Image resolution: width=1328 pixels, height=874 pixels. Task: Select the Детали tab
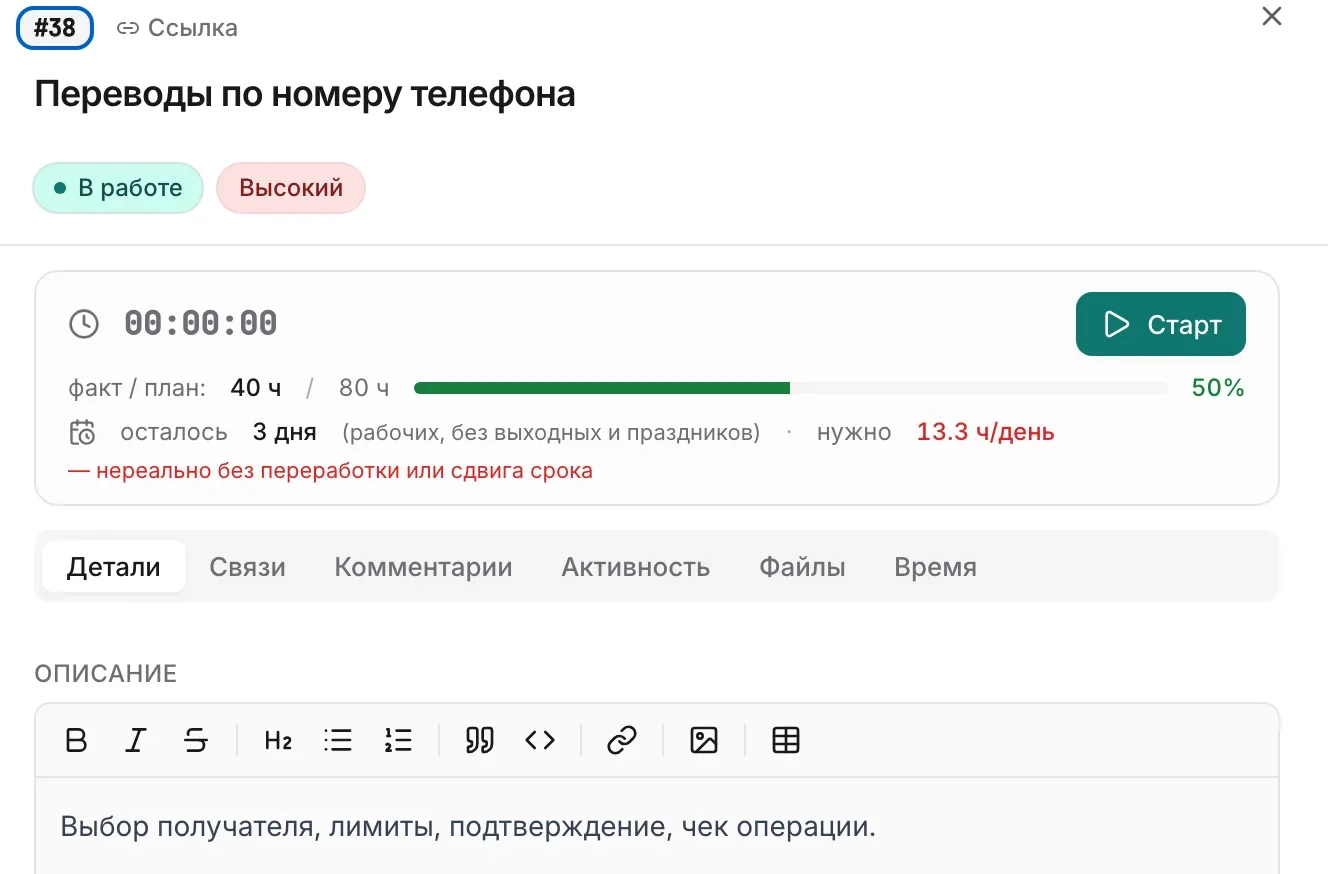tap(114, 567)
